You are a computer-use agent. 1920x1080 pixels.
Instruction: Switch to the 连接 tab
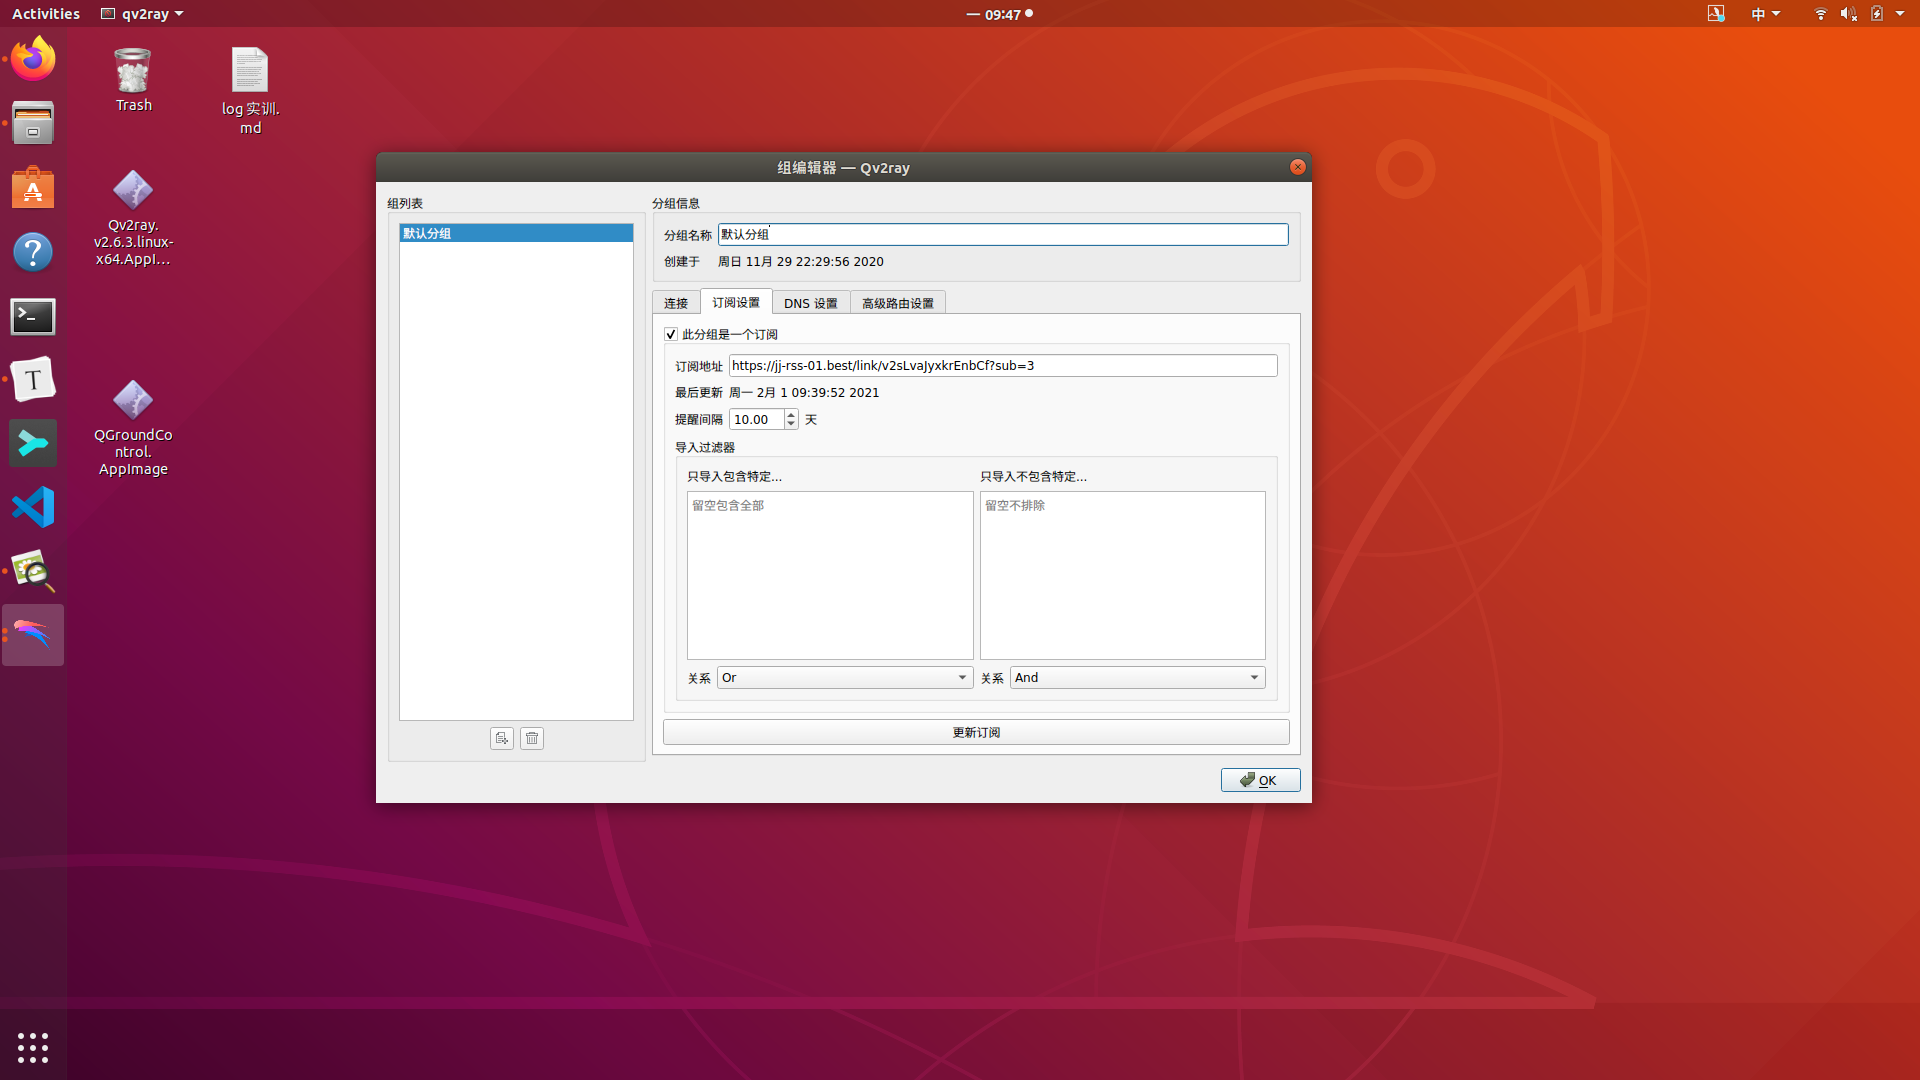[676, 303]
